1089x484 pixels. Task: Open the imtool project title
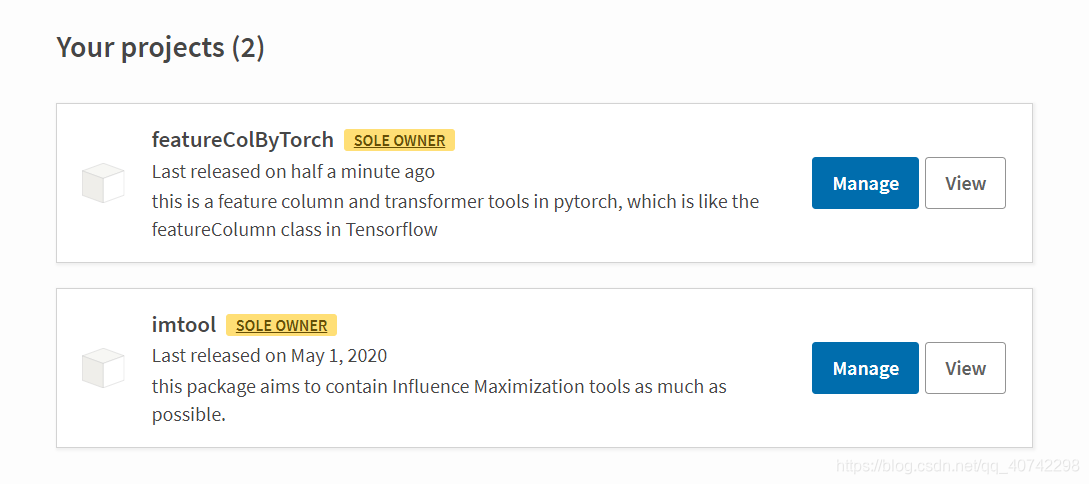click(183, 324)
